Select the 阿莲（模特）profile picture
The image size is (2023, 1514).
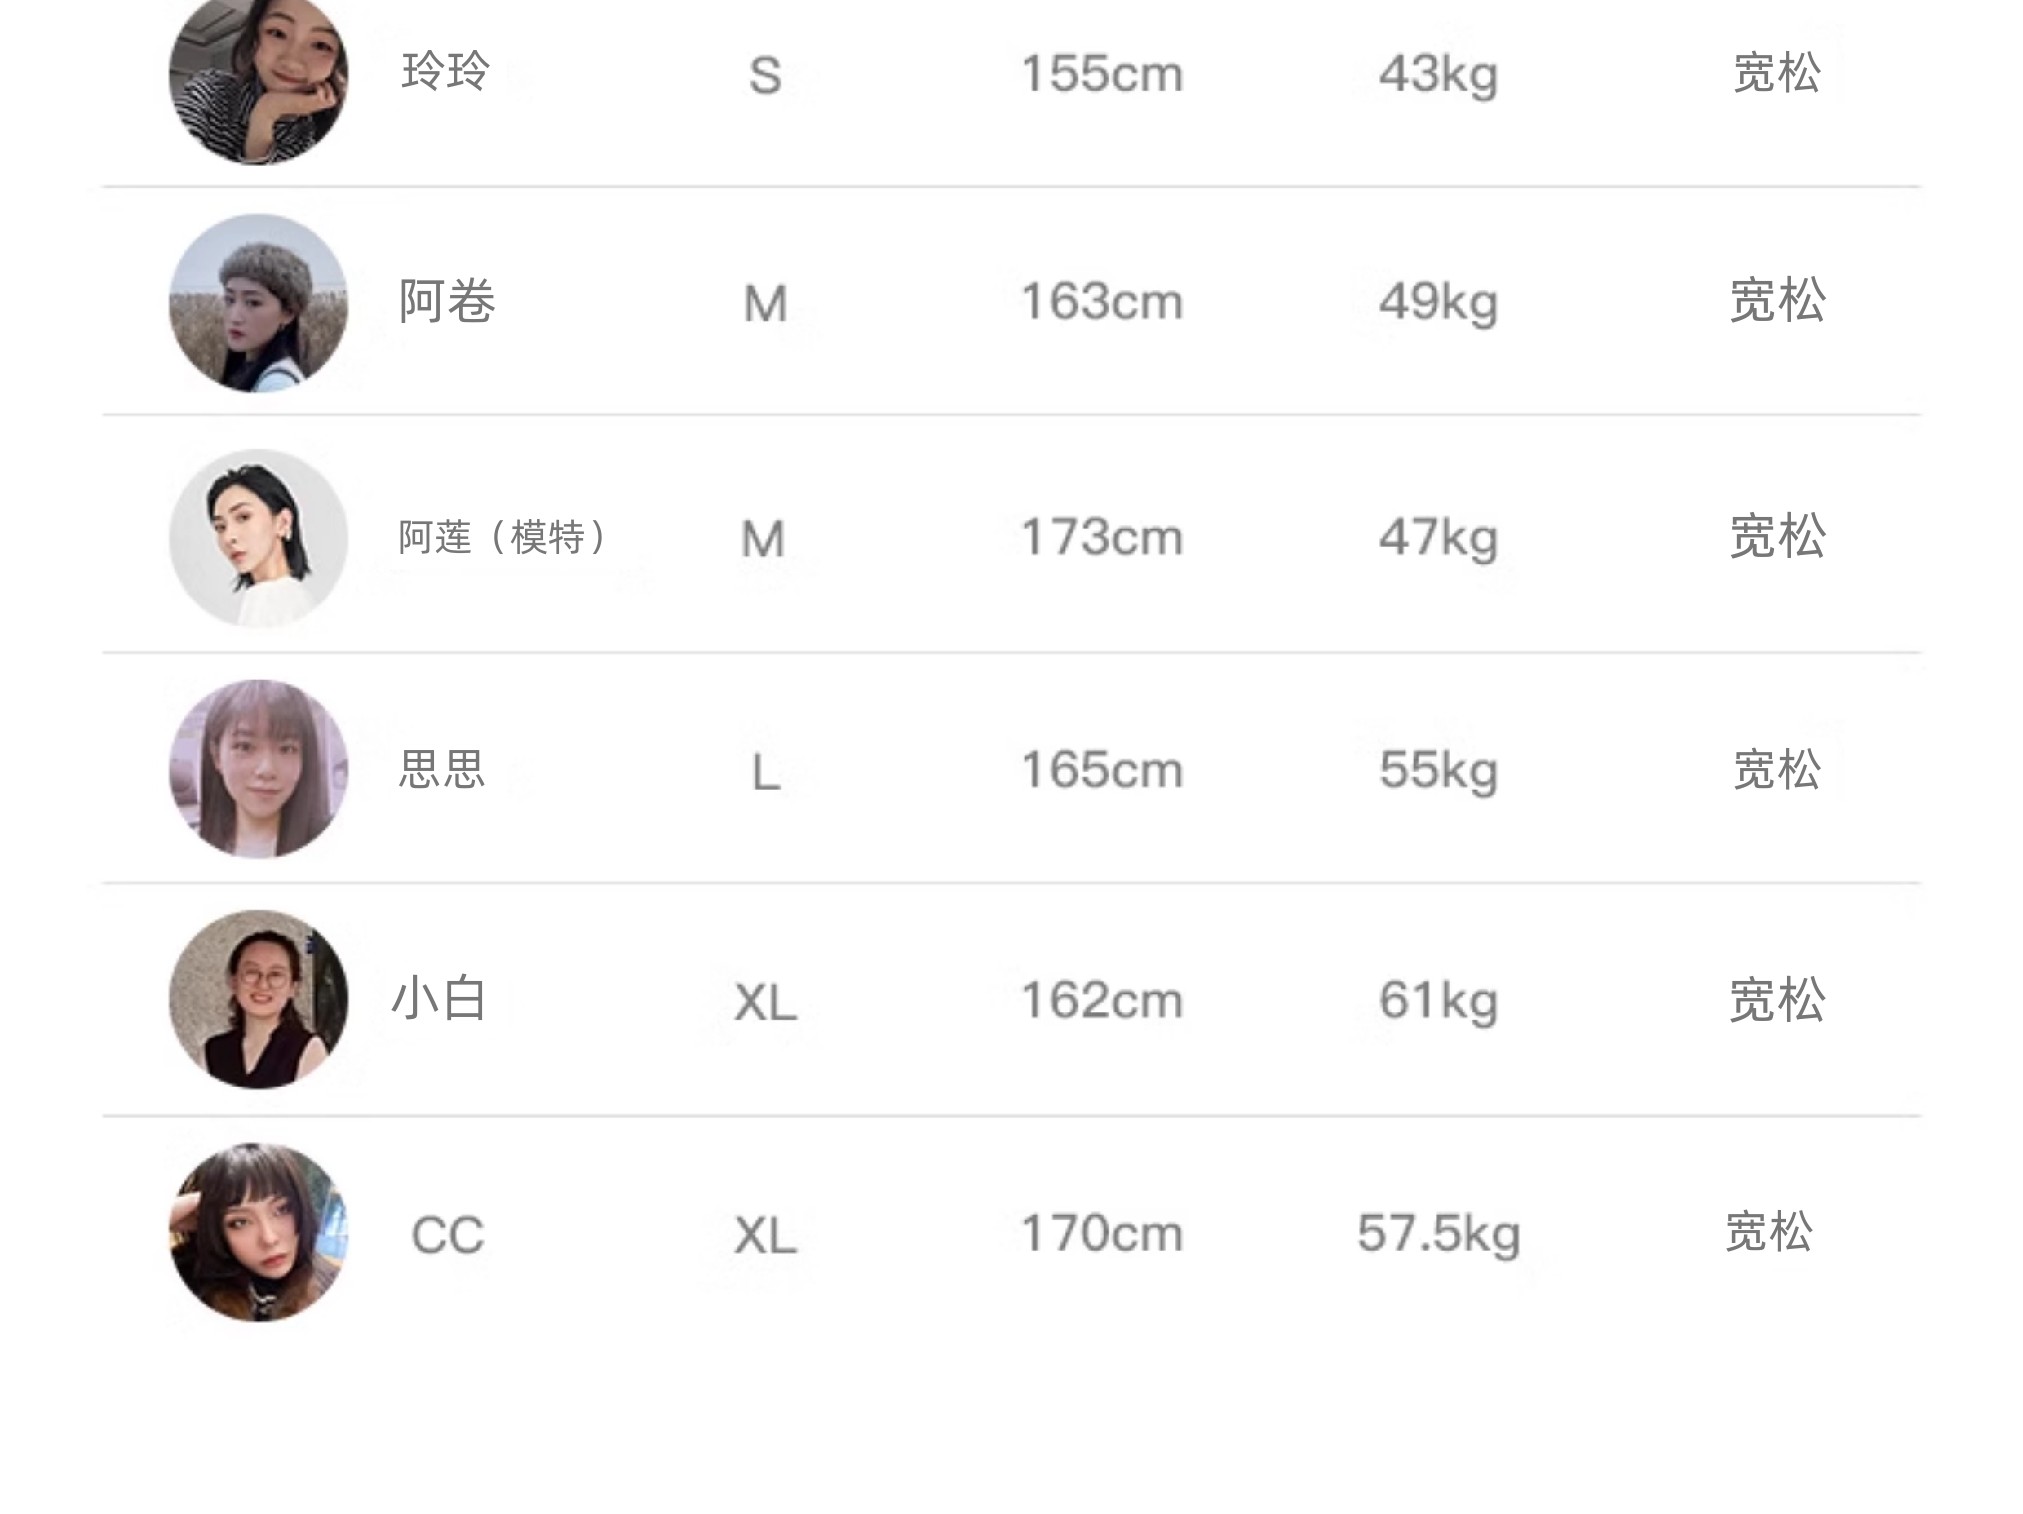pos(259,538)
